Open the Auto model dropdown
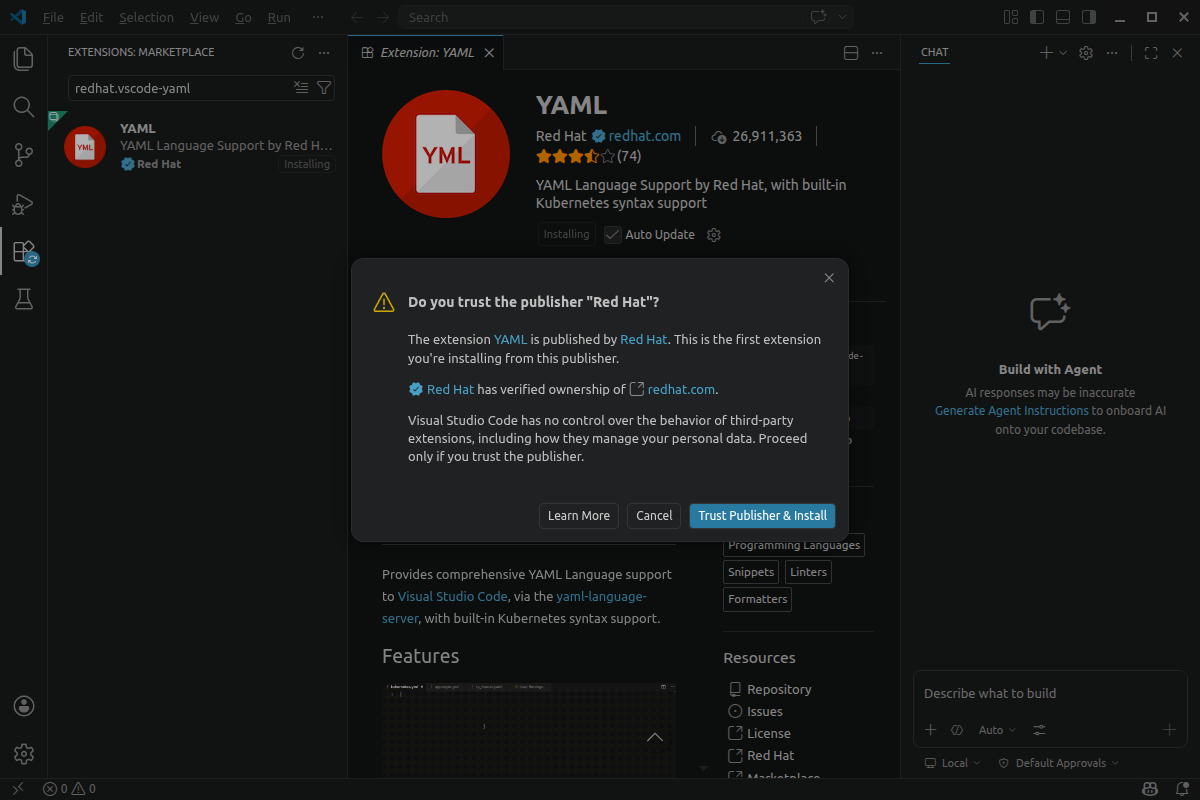 click(x=997, y=730)
